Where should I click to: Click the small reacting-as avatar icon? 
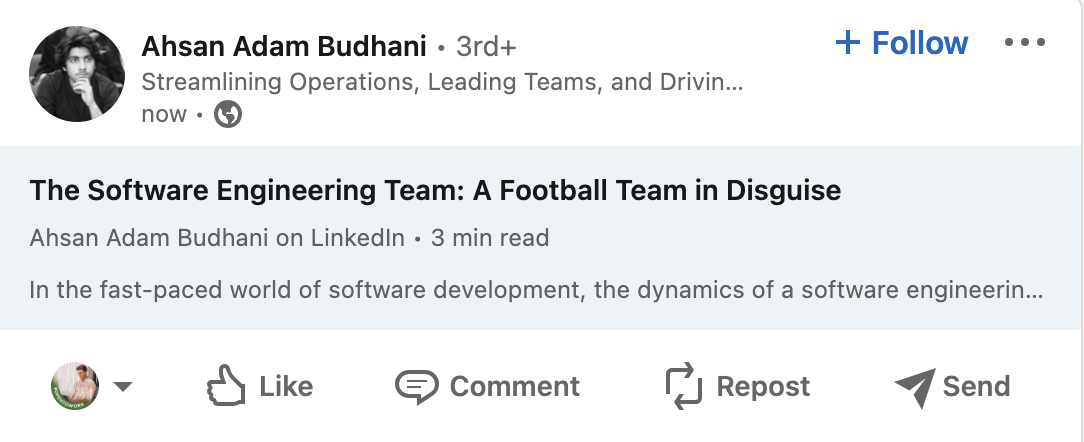coord(76,386)
